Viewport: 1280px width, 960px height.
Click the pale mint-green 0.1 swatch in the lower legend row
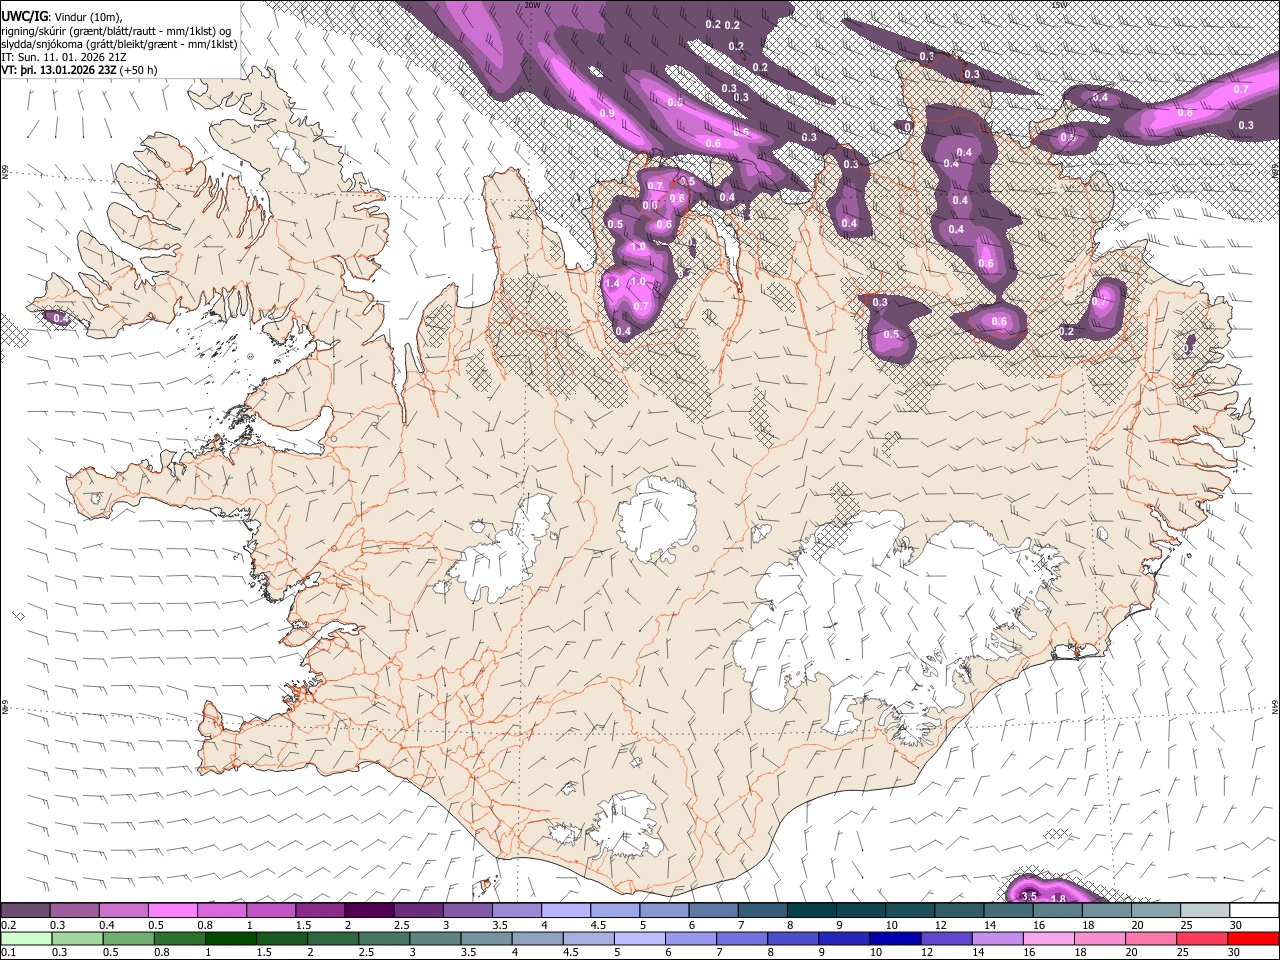click(25, 938)
